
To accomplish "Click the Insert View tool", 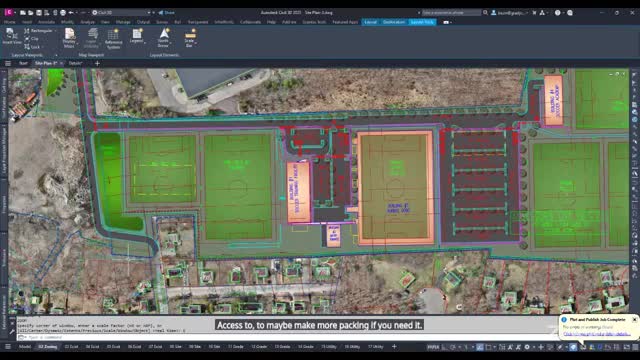I will [12, 36].
